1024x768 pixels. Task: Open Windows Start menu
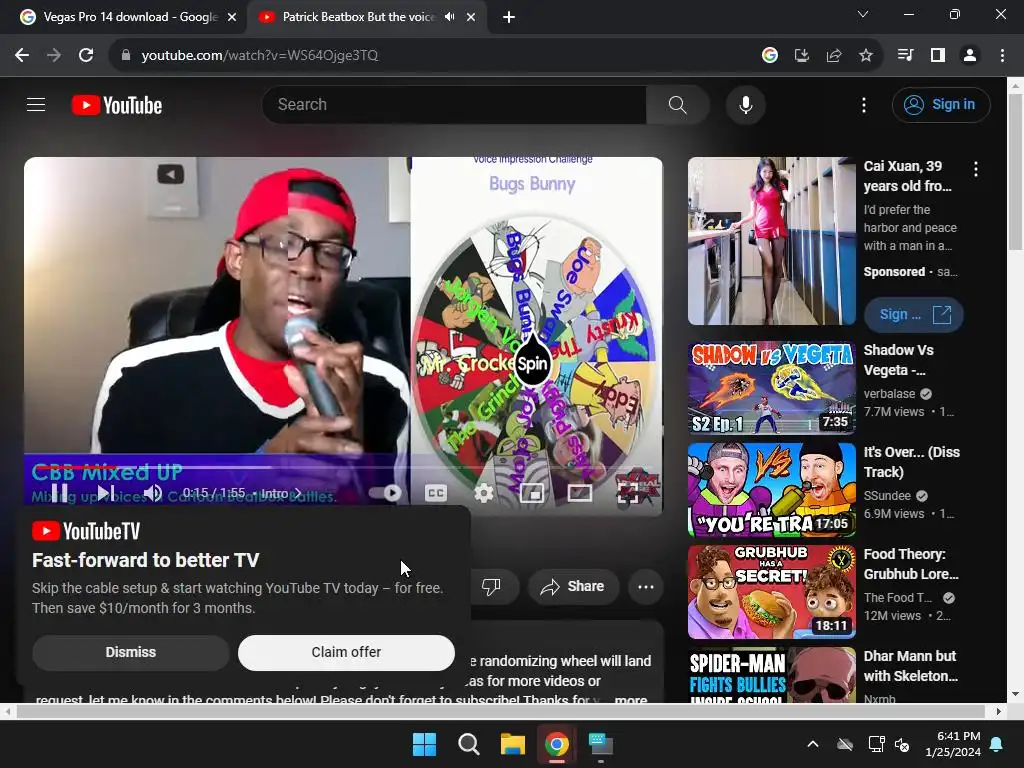click(424, 744)
